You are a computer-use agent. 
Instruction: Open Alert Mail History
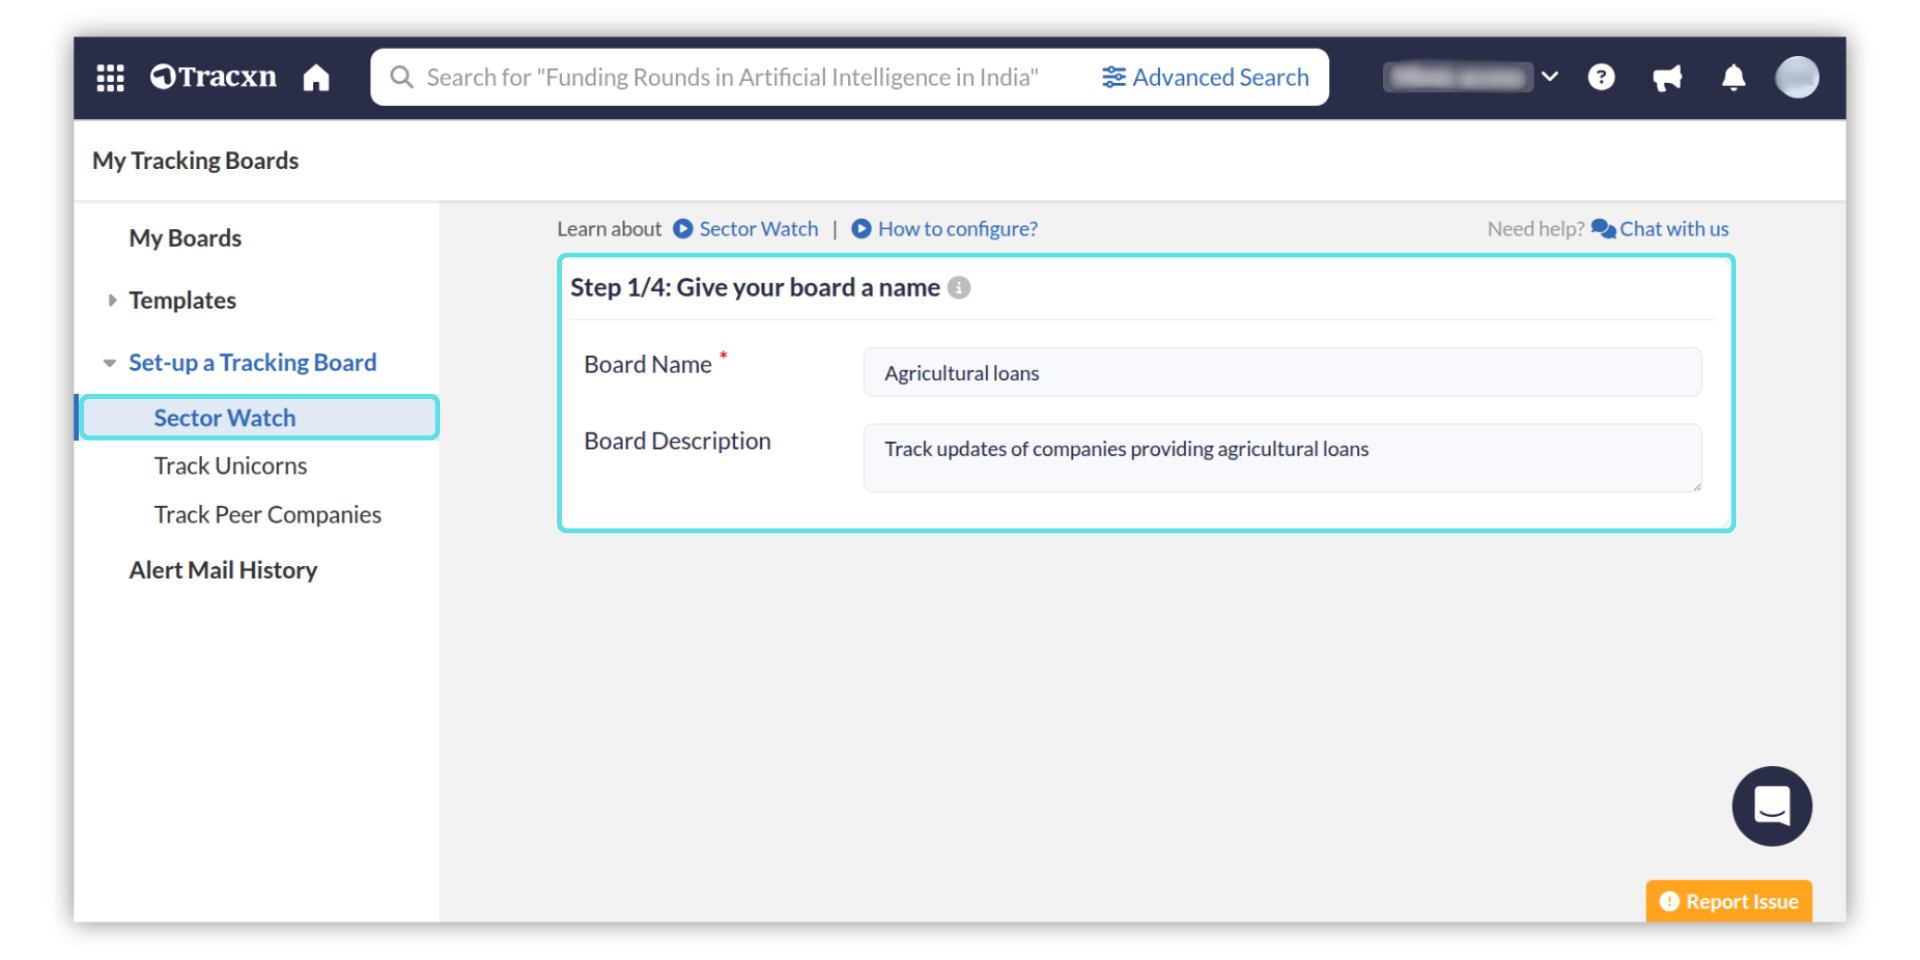tap(223, 570)
